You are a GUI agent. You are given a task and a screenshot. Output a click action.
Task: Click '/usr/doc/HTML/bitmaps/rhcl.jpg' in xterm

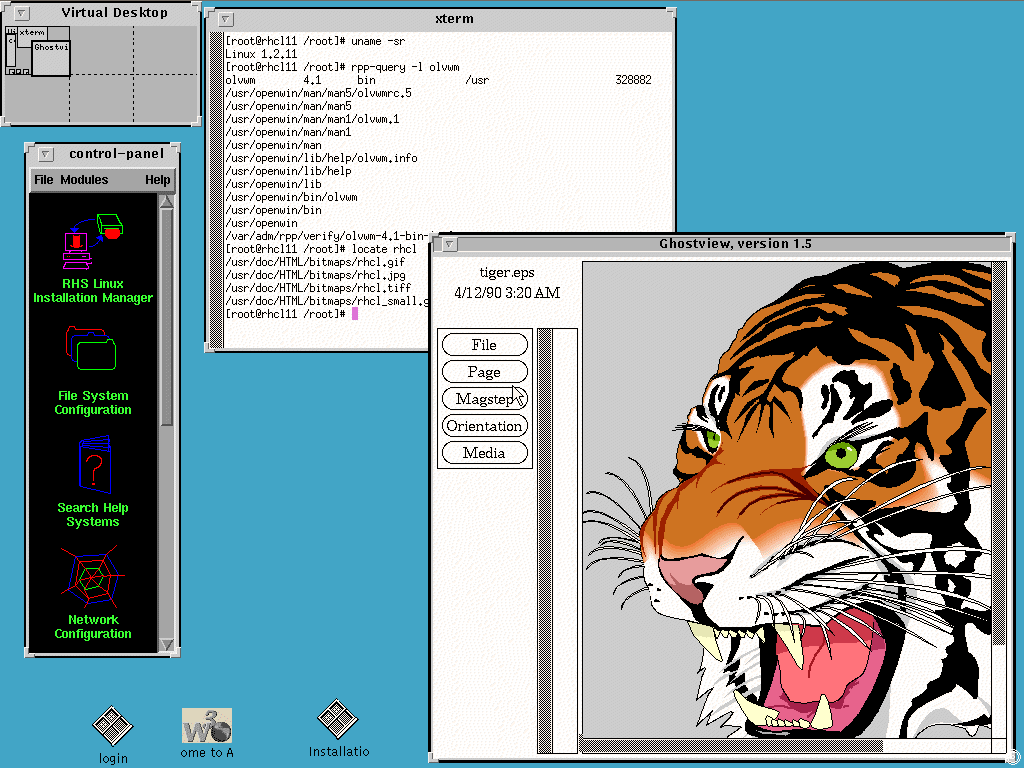click(x=315, y=275)
